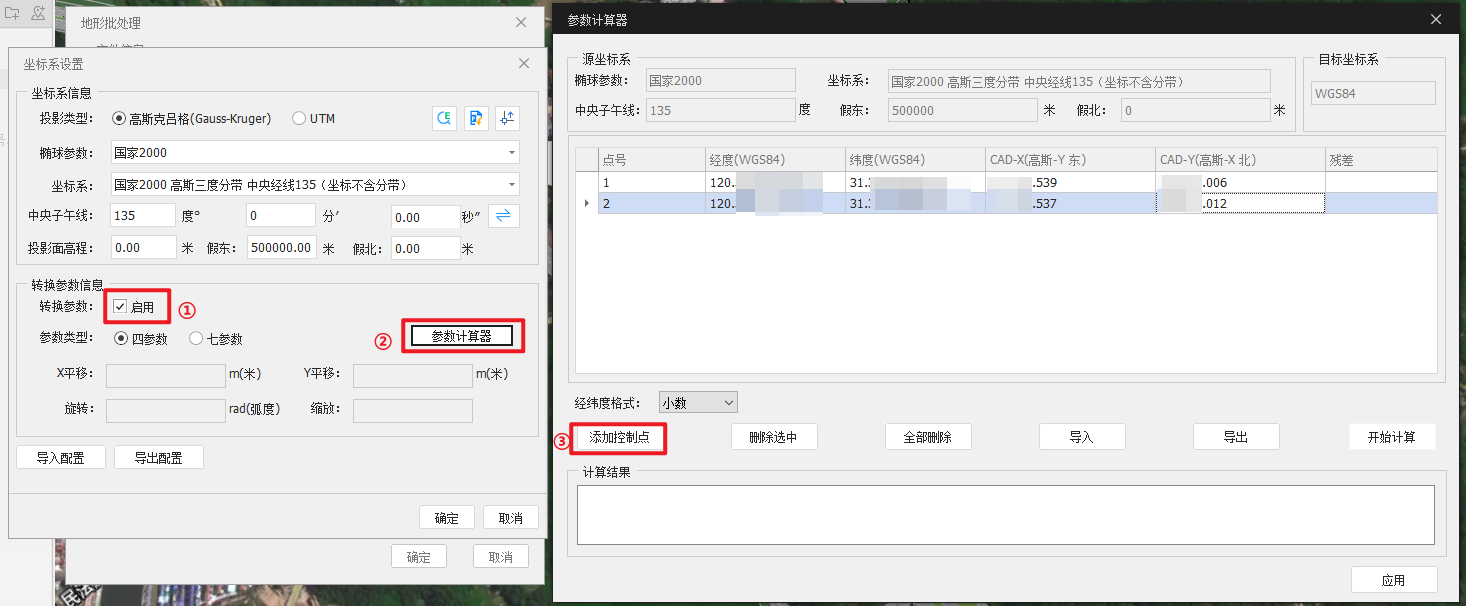Image resolution: width=1466 pixels, height=606 pixels.
Task: Choose the 七参数 parameter type
Action: click(196, 339)
